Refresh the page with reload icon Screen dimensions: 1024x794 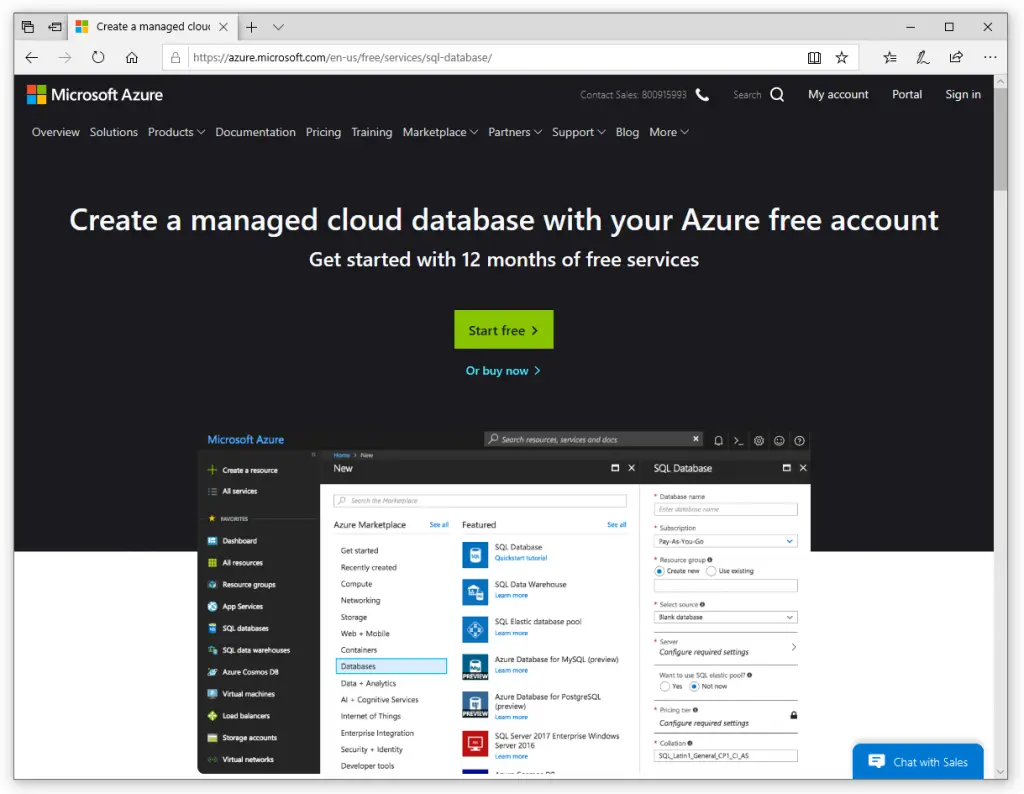tap(98, 57)
